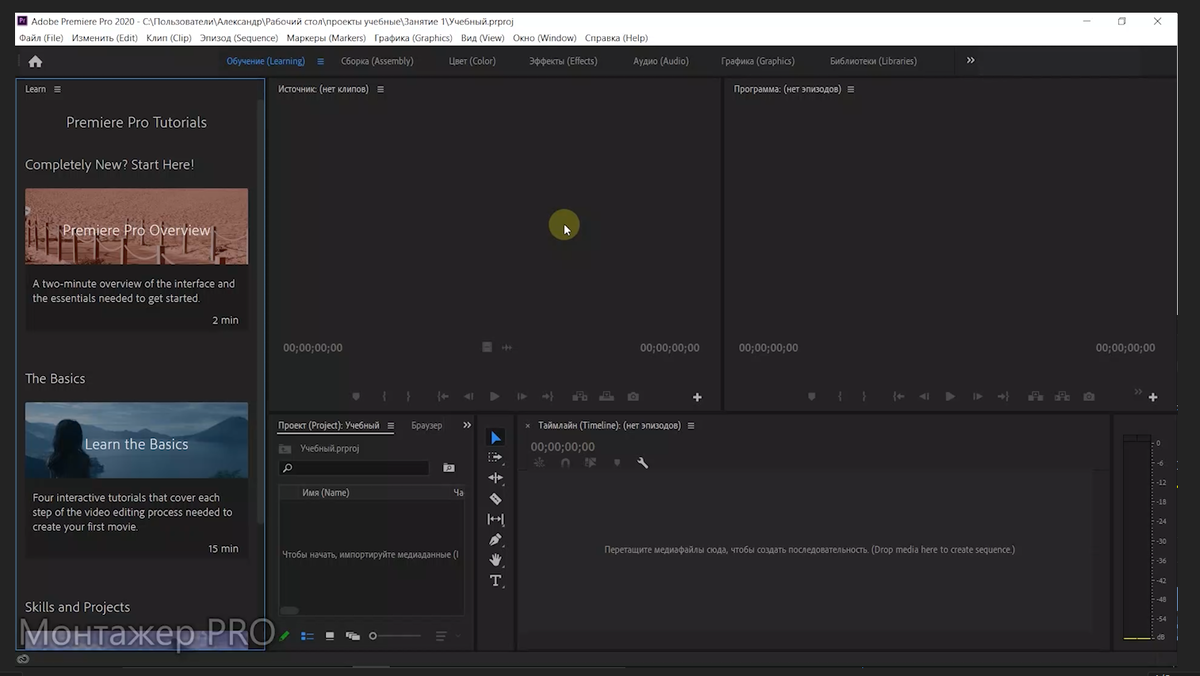Click Program monitor Export Frame camera
1200x676 pixels.
coord(1089,397)
